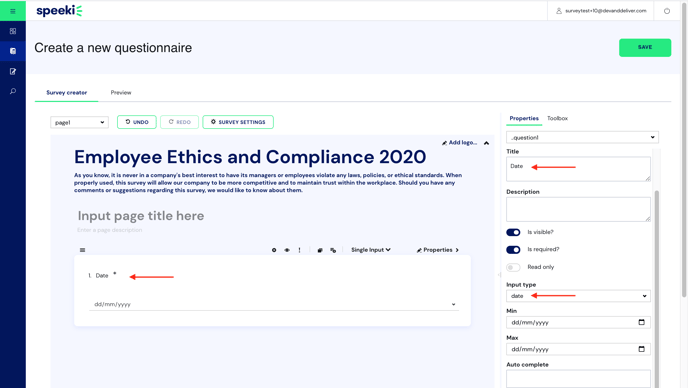The image size is (688, 388).
Task: Open the highlighted questionnaires sidebar icon
Action: click(13, 51)
